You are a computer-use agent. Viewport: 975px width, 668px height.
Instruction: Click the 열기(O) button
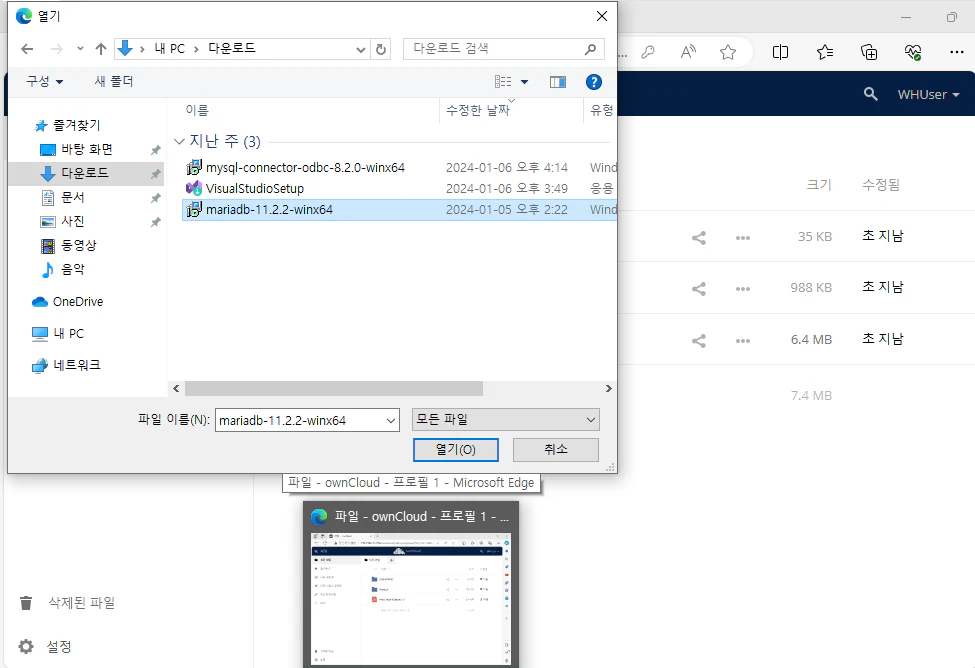[456, 450]
